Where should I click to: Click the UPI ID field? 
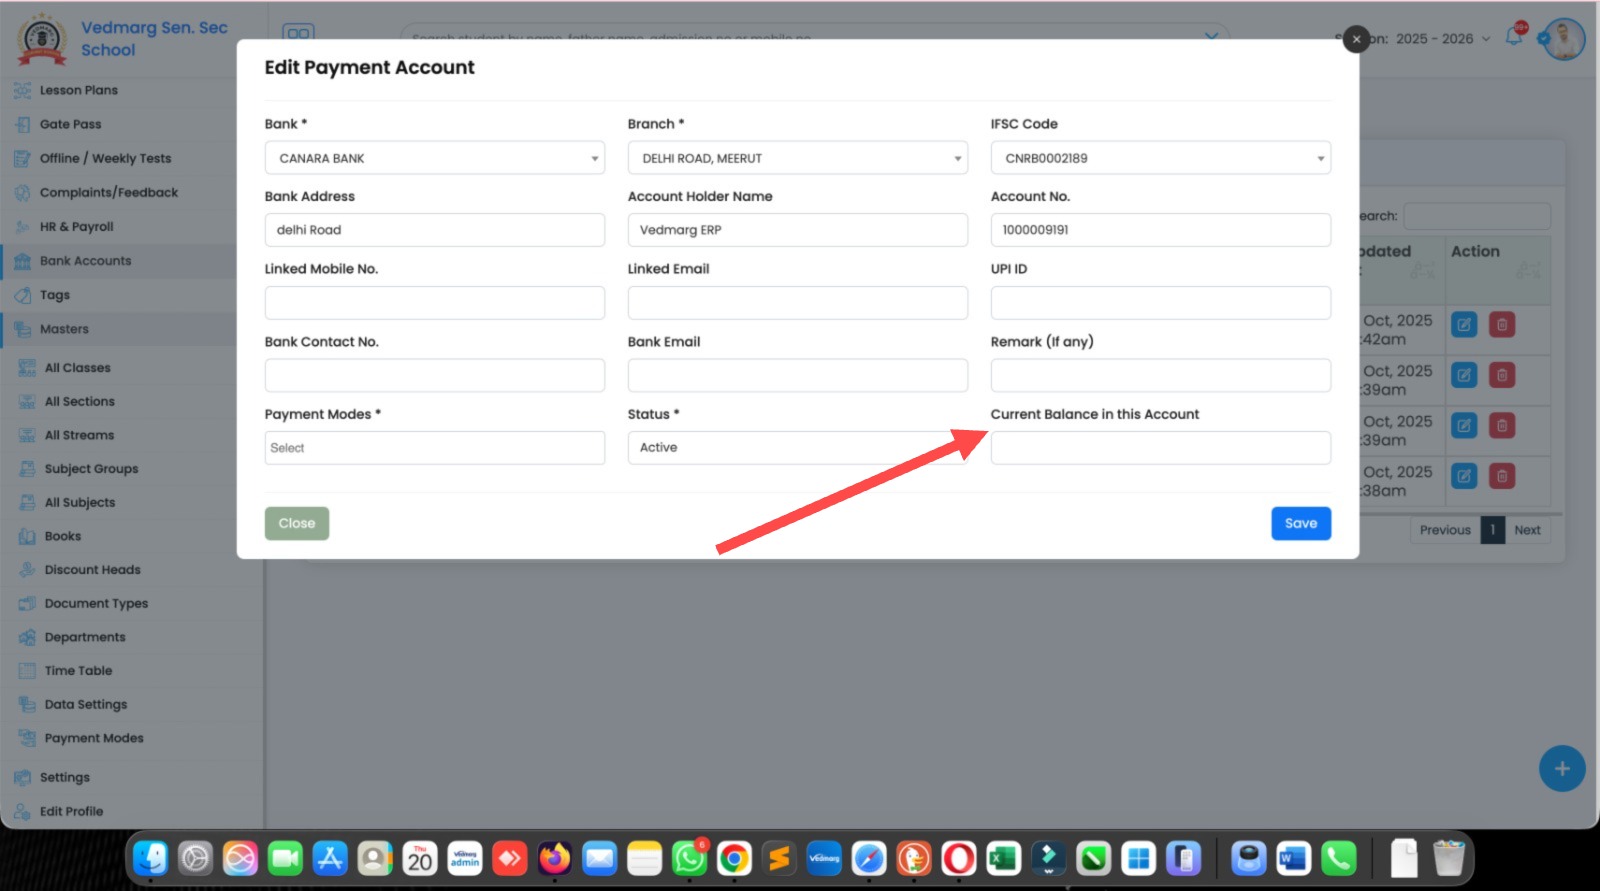1161,303
